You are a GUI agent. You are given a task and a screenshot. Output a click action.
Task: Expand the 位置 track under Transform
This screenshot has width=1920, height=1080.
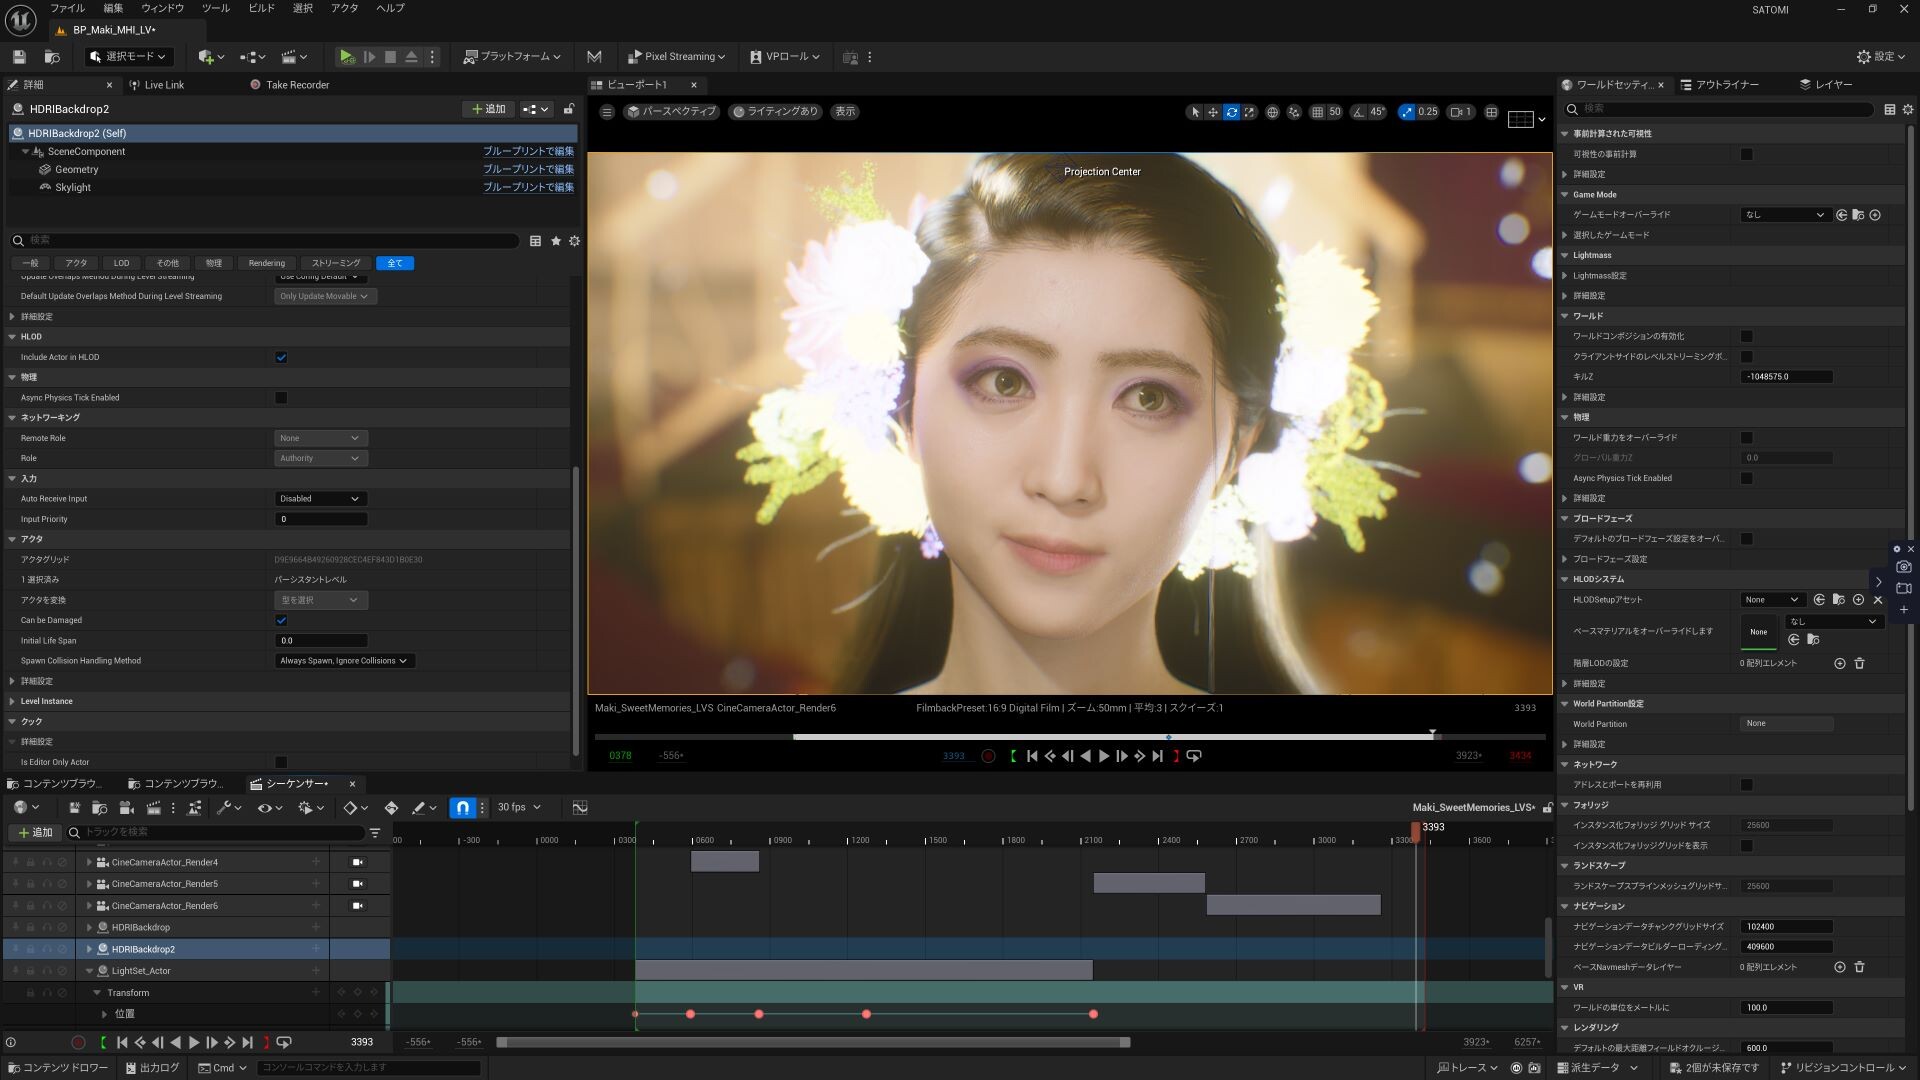point(104,1013)
